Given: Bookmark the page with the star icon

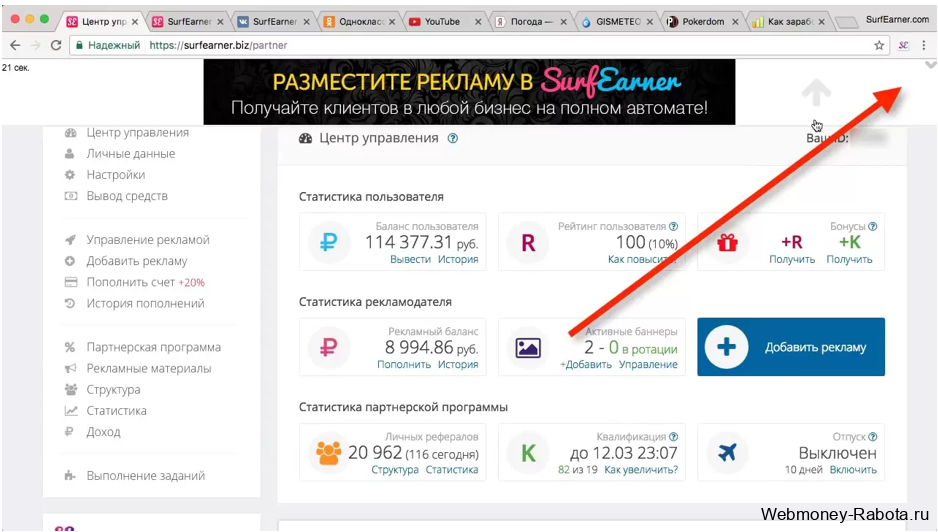Looking at the screenshot, I should 879,45.
